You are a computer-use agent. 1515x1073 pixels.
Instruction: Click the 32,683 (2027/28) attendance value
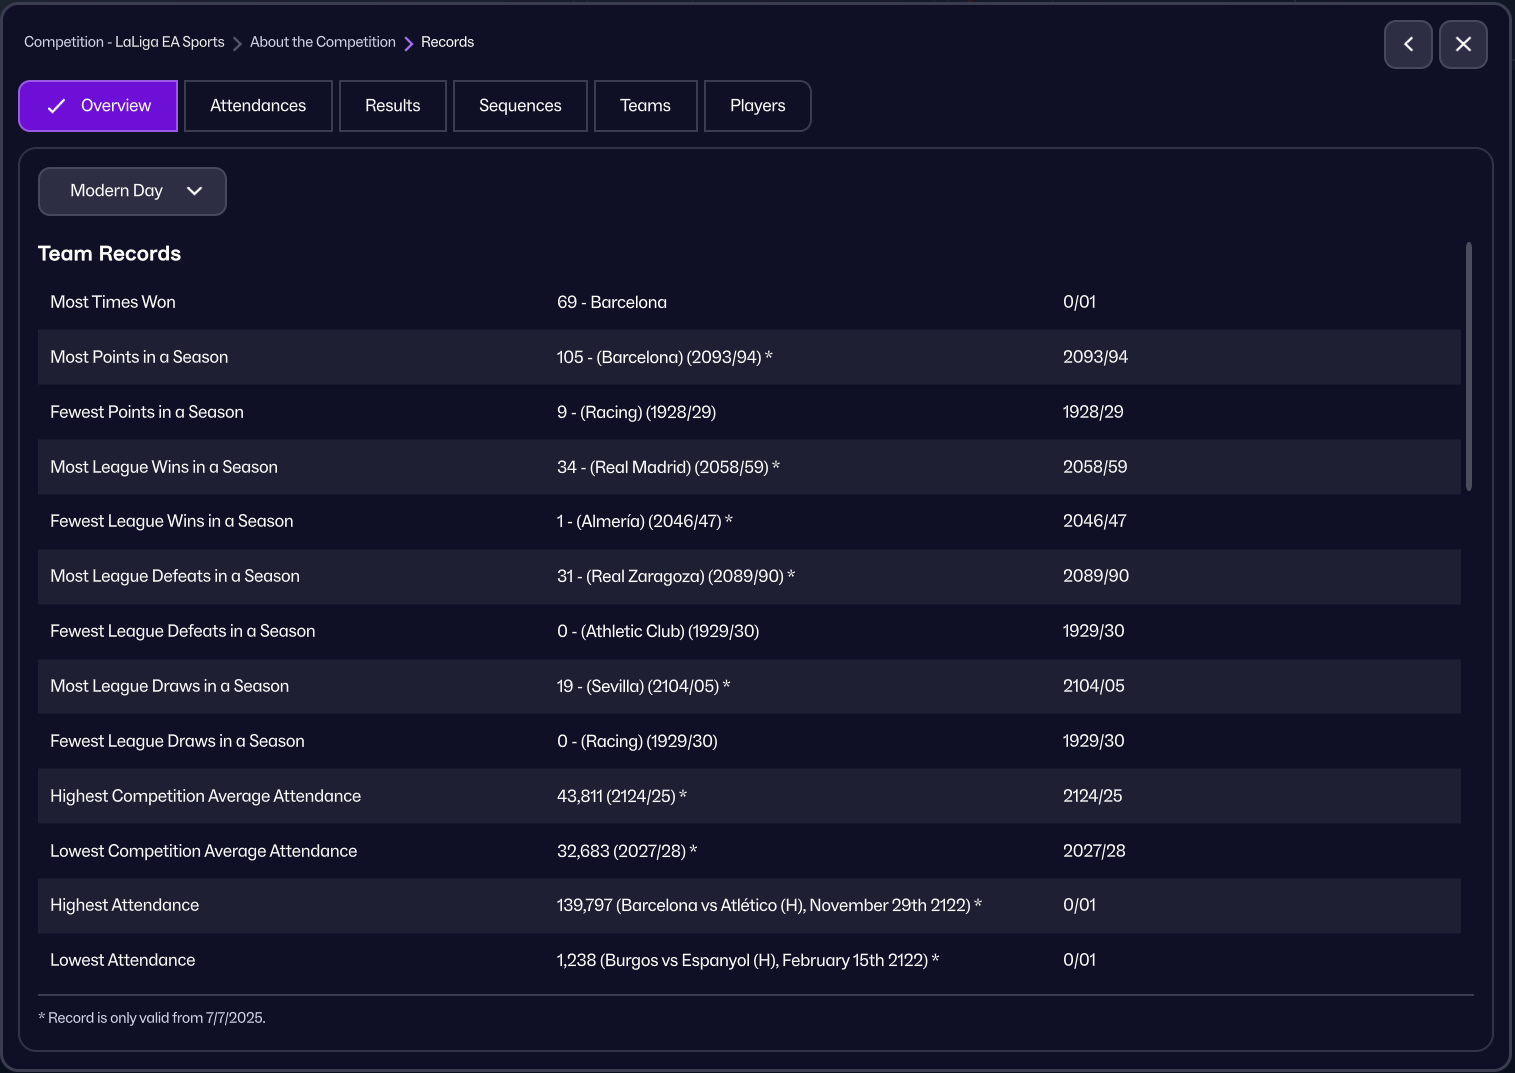click(627, 851)
